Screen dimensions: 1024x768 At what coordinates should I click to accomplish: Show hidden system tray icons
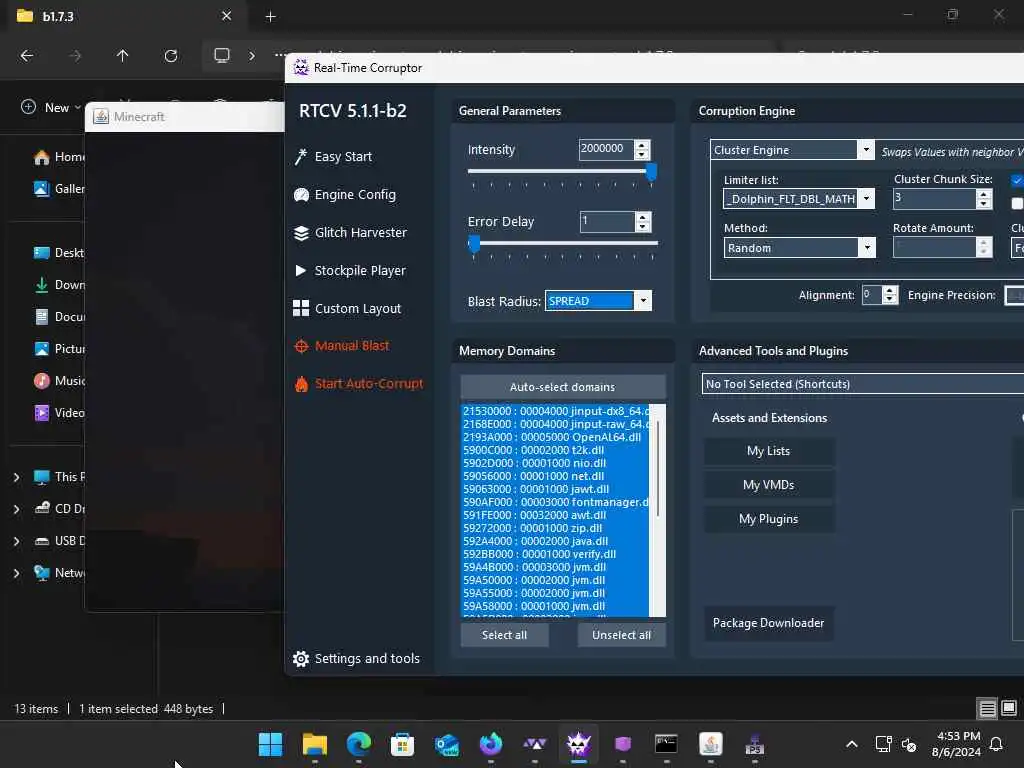pos(852,744)
